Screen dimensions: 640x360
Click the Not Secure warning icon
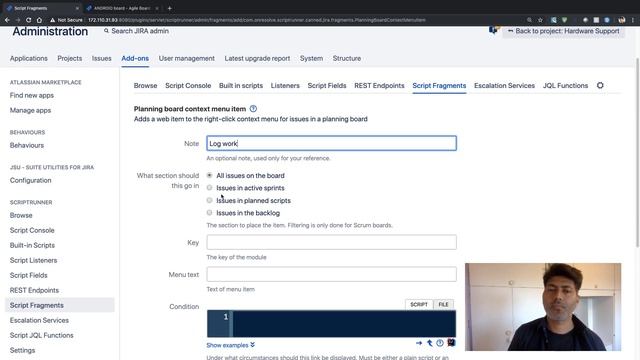click(52, 20)
